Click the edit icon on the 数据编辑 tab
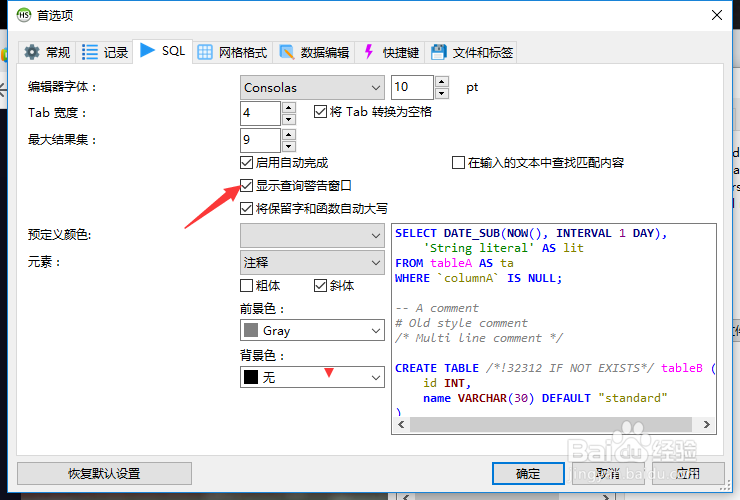This screenshot has width=740, height=500. coord(286,52)
